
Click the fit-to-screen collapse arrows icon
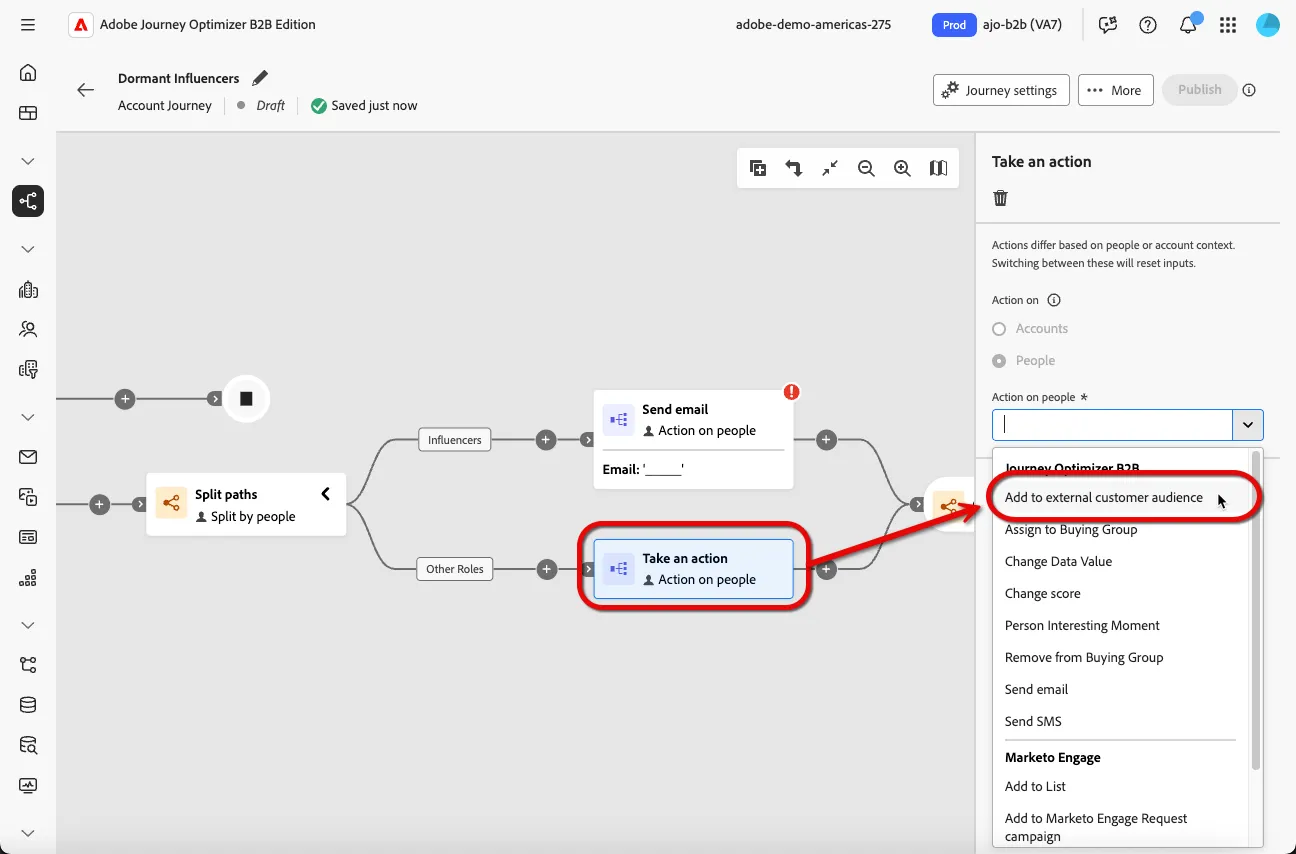pyautogui.click(x=830, y=169)
